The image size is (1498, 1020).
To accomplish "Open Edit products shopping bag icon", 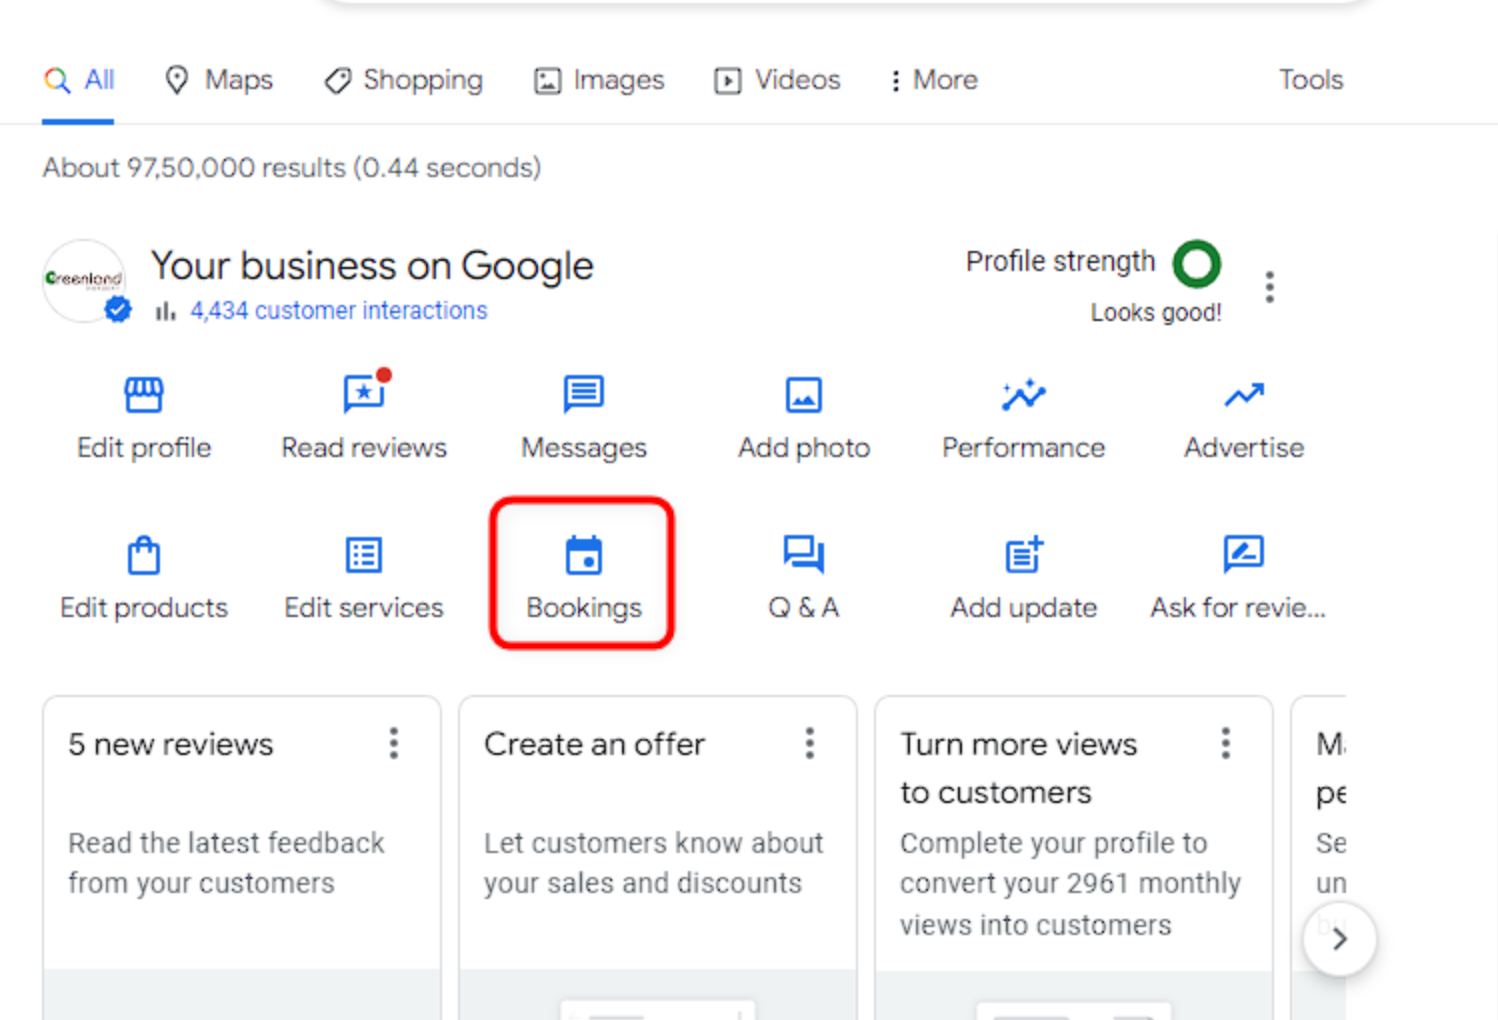I will [144, 555].
